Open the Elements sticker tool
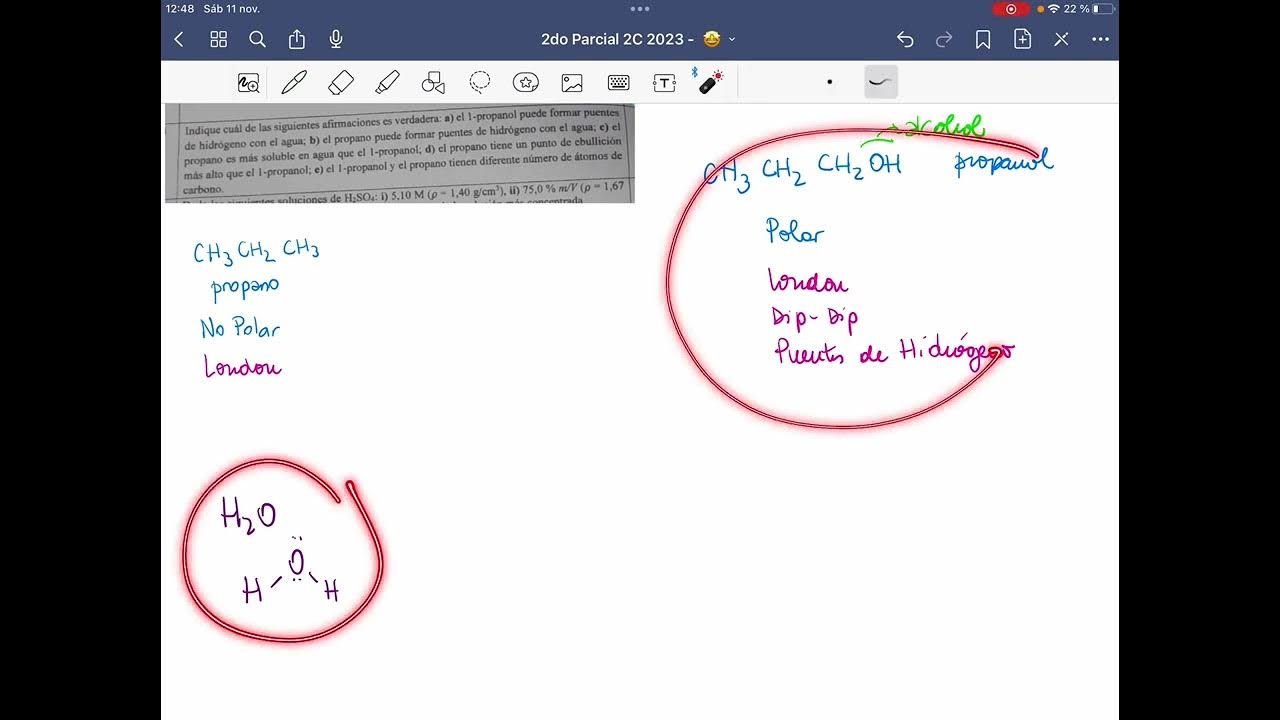1280x720 pixels. point(526,83)
